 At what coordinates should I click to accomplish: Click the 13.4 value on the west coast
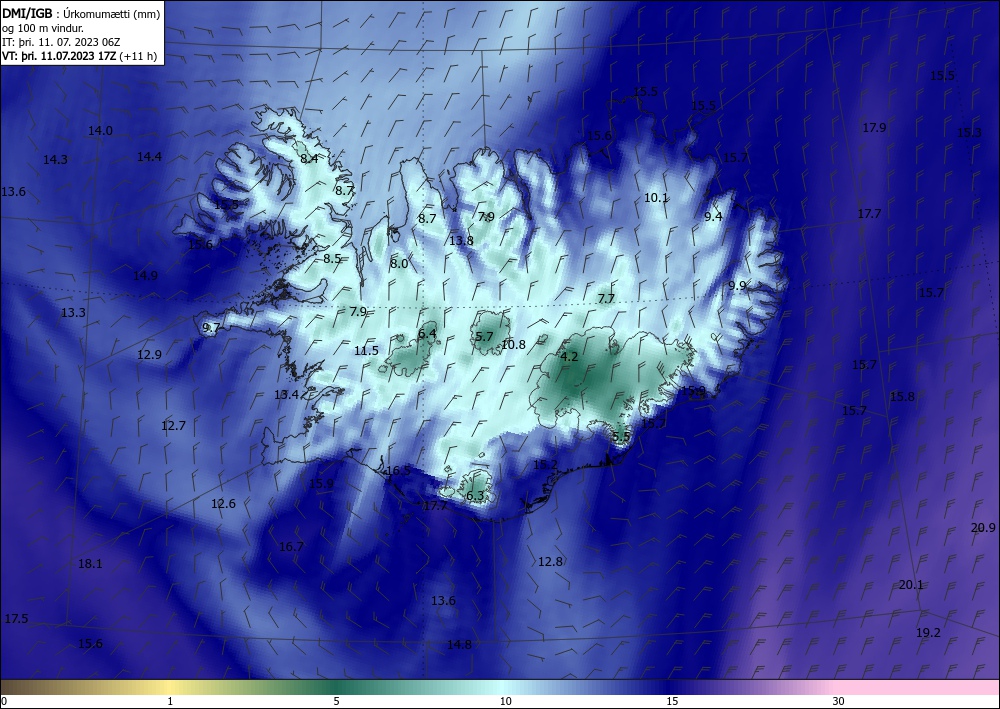pyautogui.click(x=286, y=395)
